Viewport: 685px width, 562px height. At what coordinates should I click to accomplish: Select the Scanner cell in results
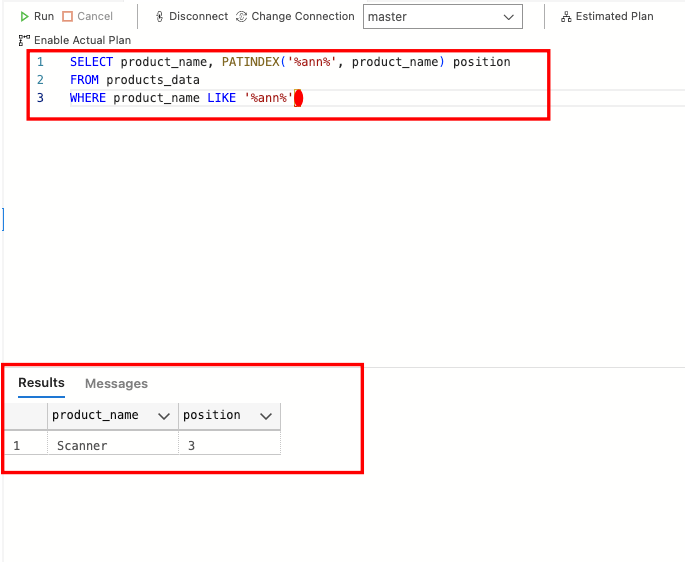pyautogui.click(x=82, y=446)
